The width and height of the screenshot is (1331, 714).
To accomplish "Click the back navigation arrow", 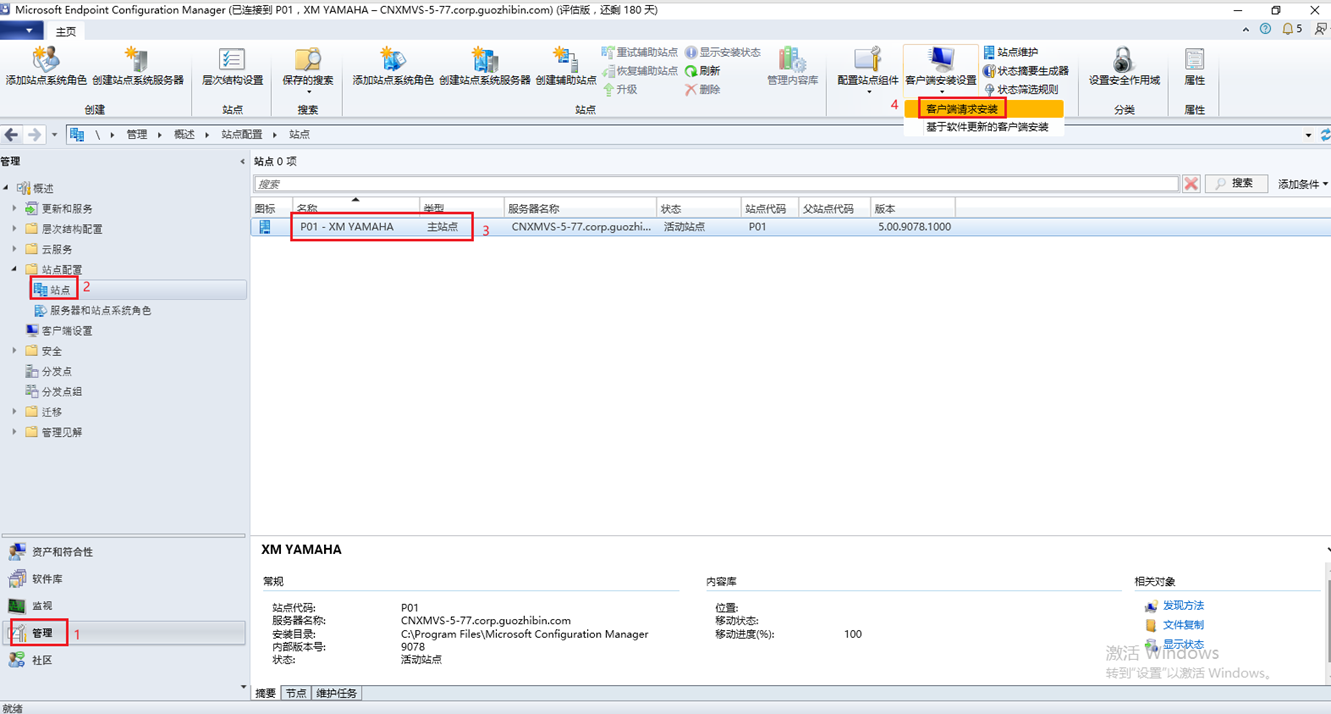I will click(12, 134).
